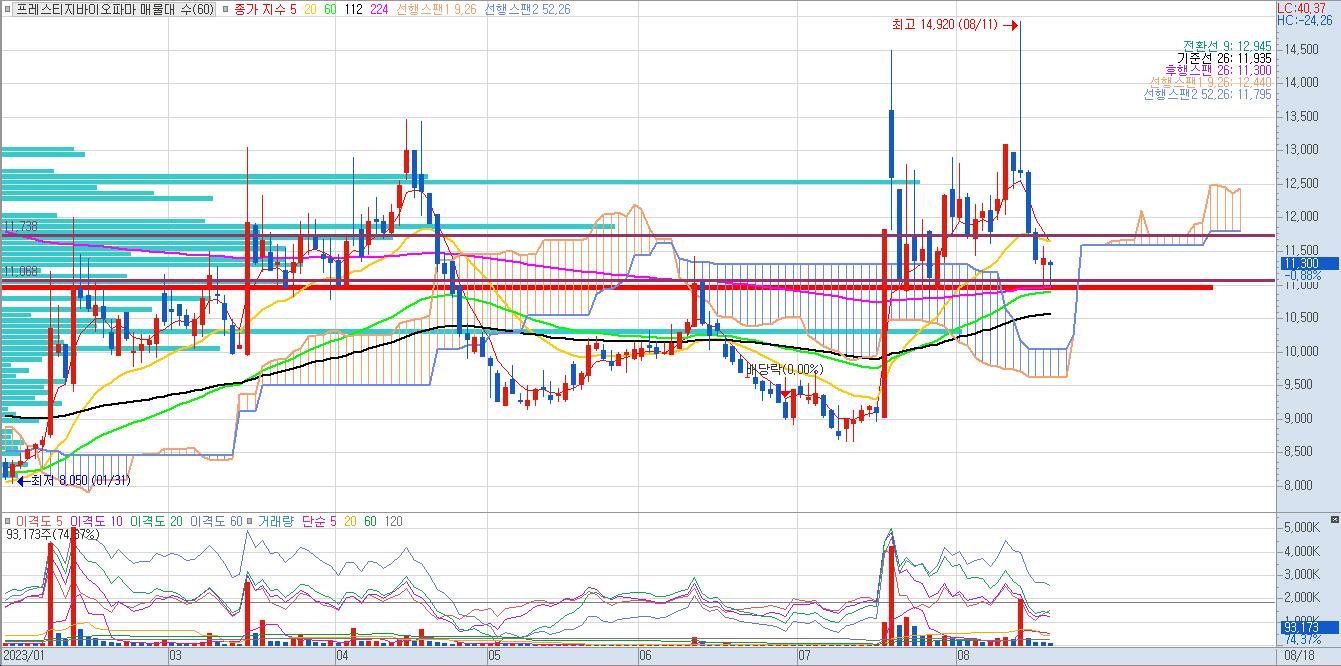Click the square marker before 종가 지수

(225, 9)
